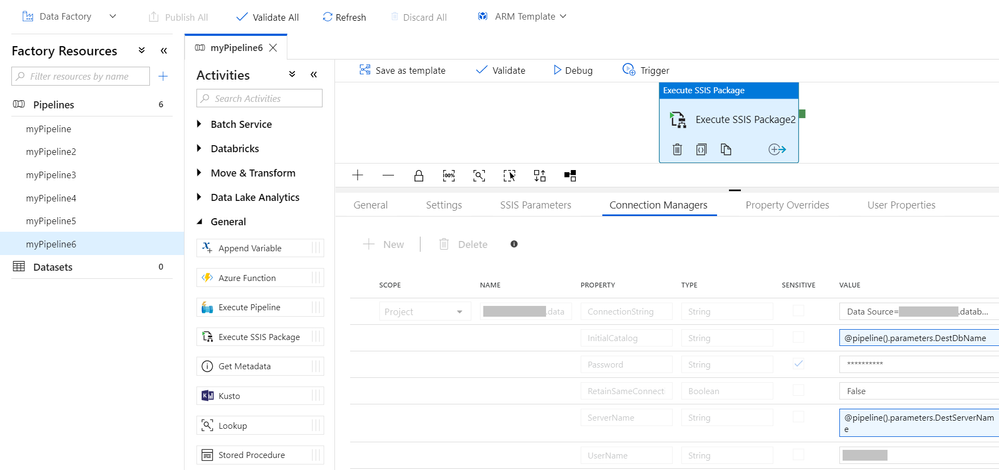Toggle Sensitive checkbox for InitialCatalog
This screenshot has height=470, width=999.
click(798, 338)
